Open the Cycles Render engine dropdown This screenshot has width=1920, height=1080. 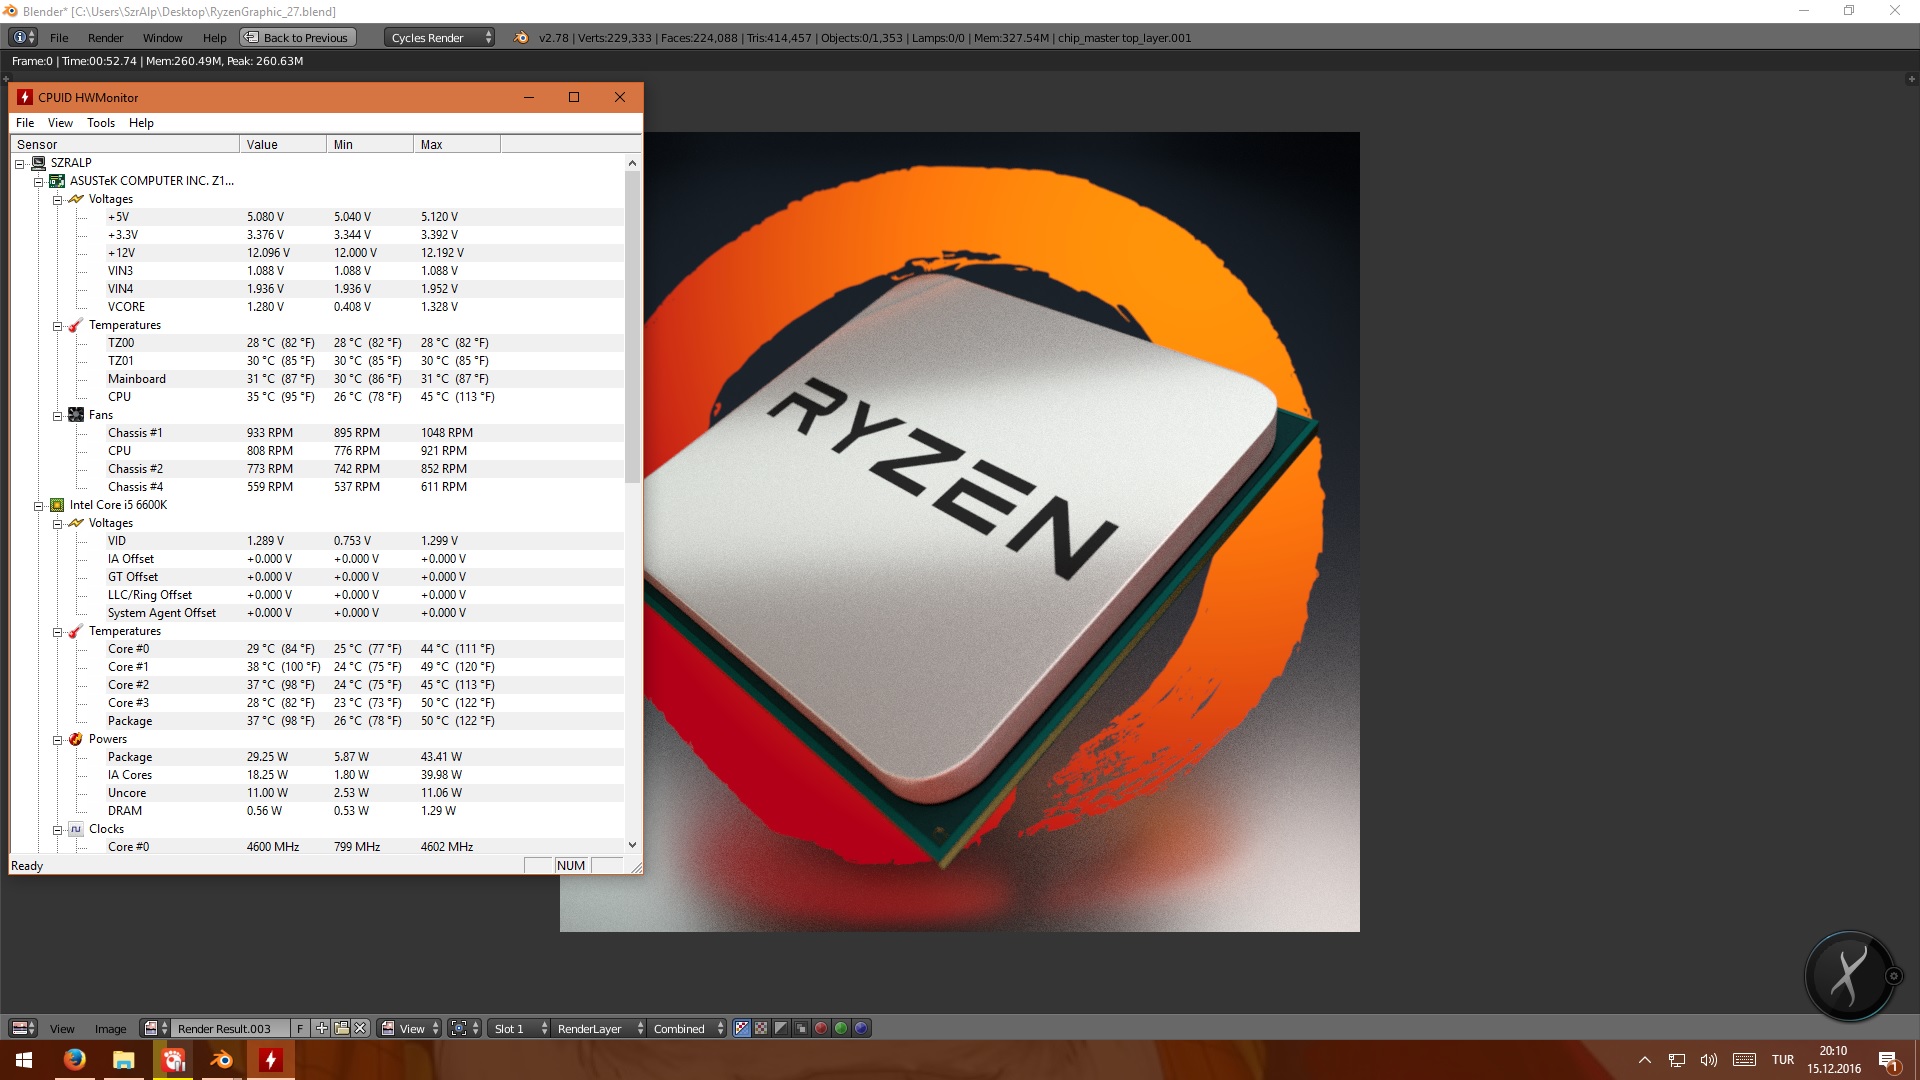[439, 37]
